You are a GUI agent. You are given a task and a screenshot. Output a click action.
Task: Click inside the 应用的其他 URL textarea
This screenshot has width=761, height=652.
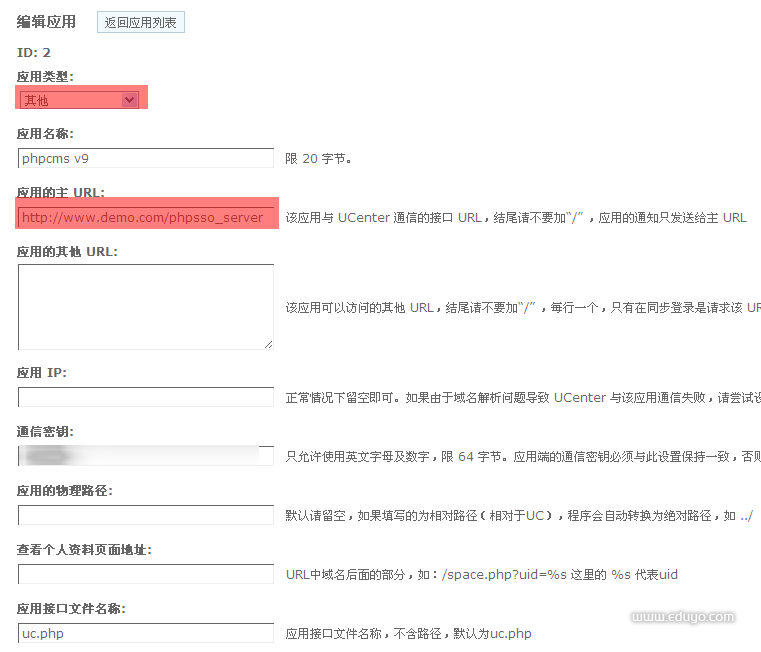click(x=145, y=306)
